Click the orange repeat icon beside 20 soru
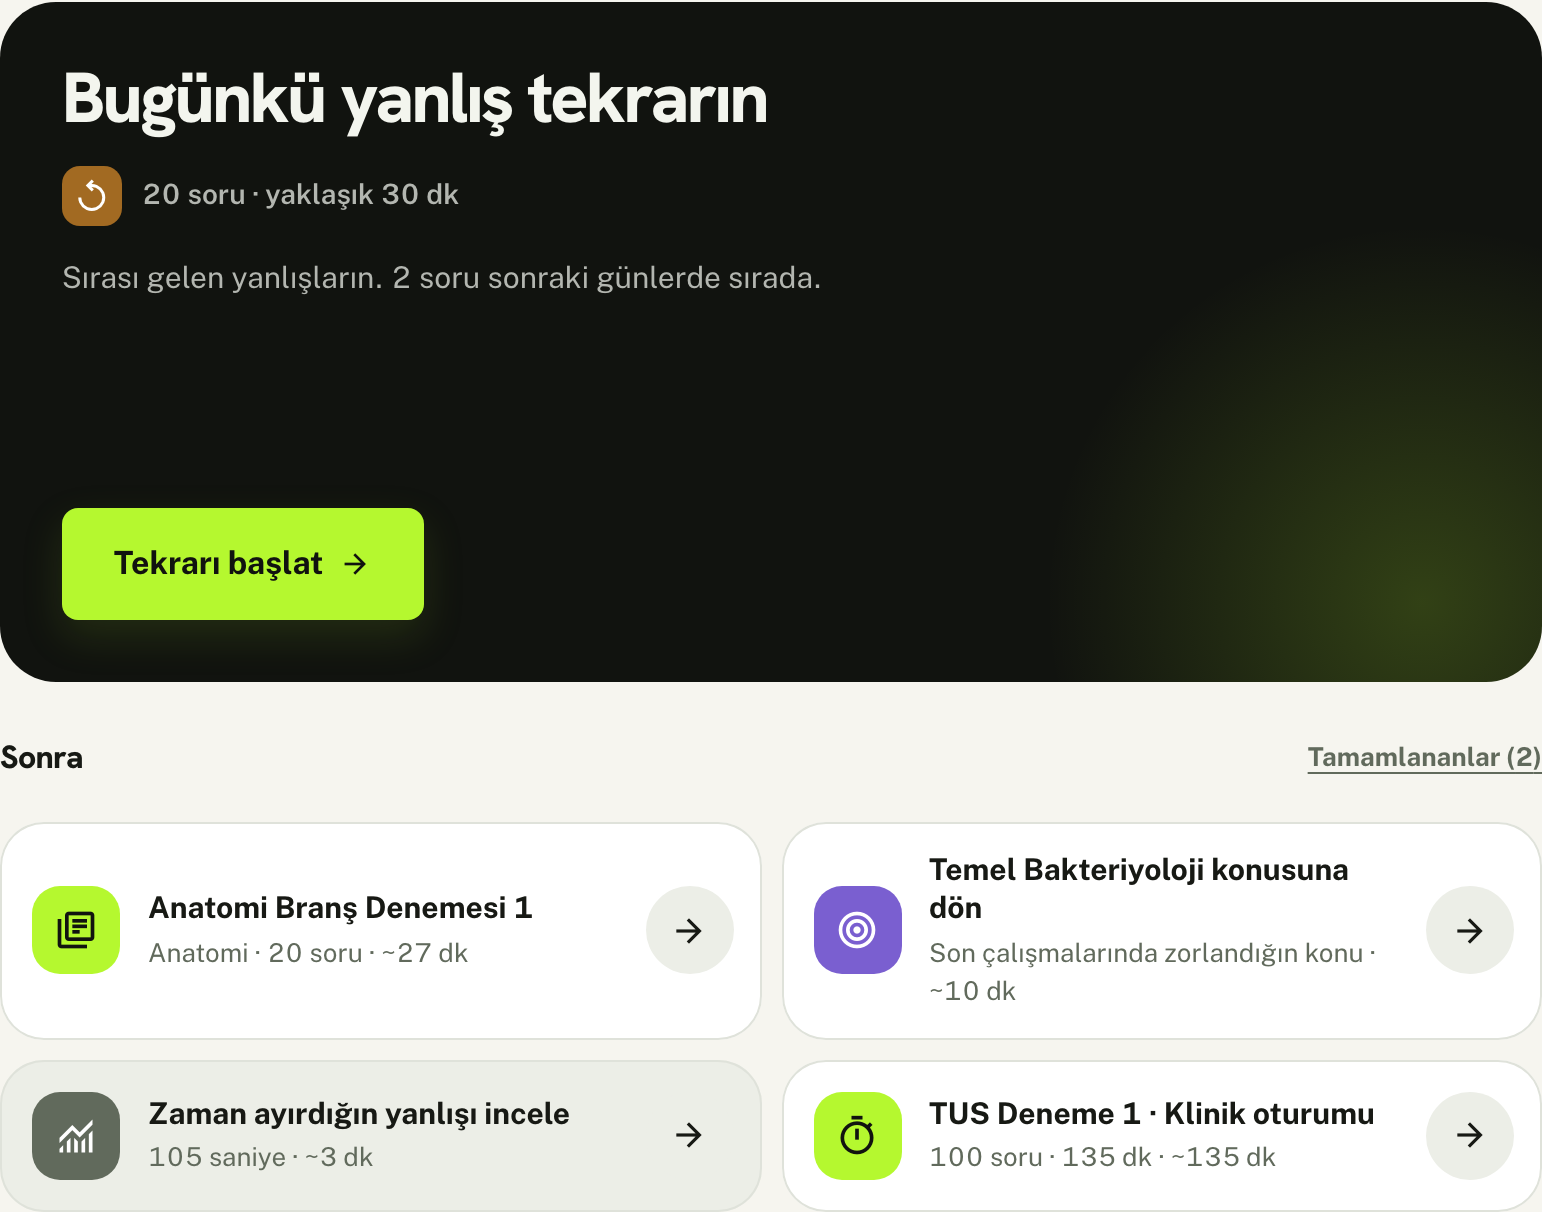This screenshot has height=1212, width=1542. point(92,196)
